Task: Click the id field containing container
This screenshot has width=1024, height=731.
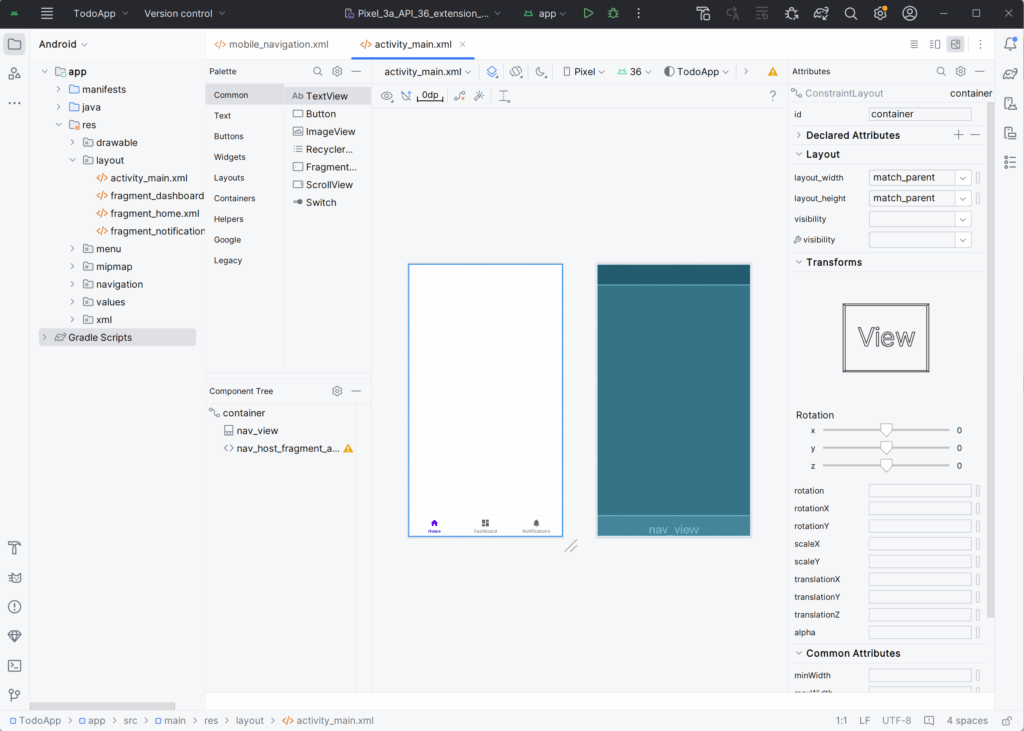Action: point(920,114)
